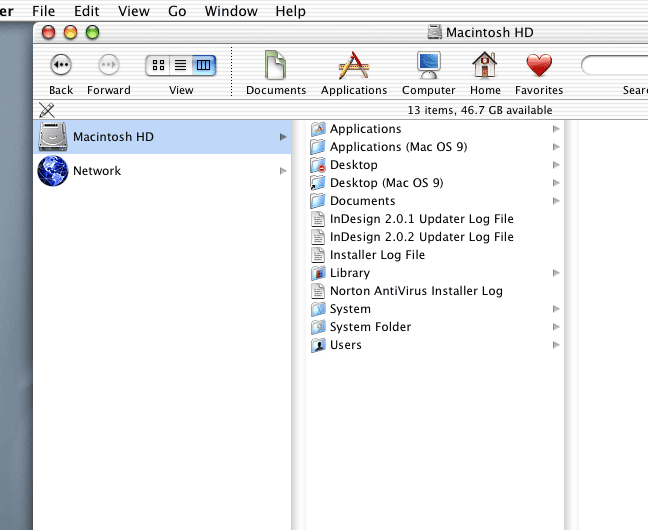Go to Home via house icon
648x530 pixels.
pyautogui.click(x=485, y=65)
